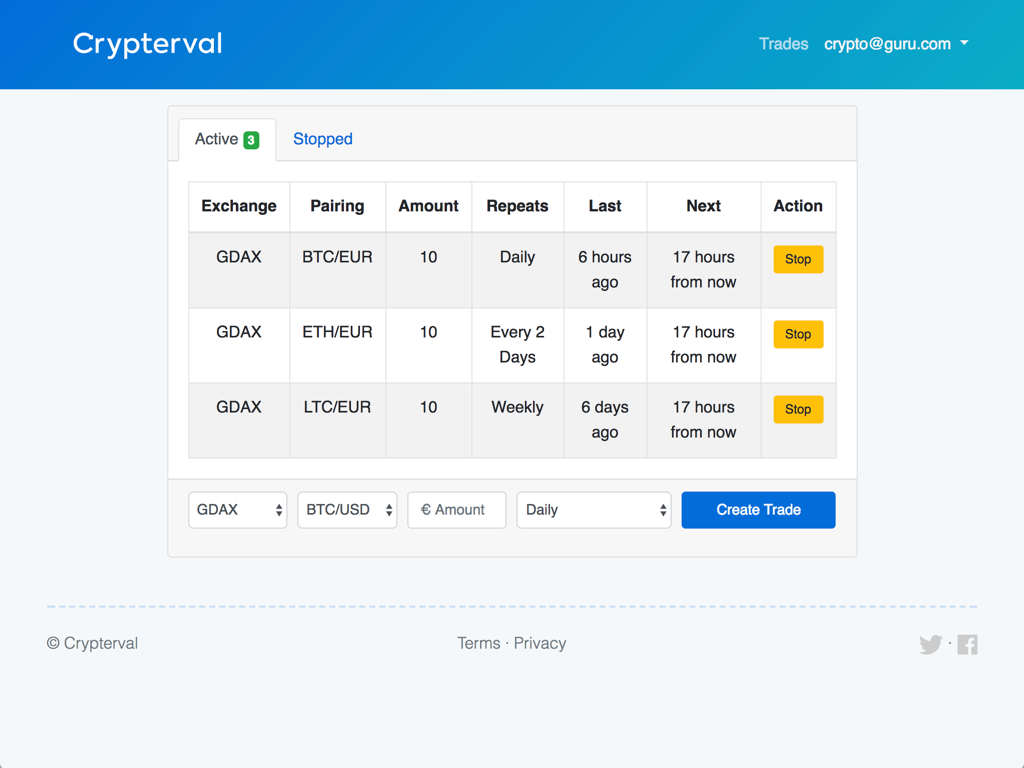Stop the LTC/EUR trade
Screen dimensions: 1024x768
pos(798,409)
